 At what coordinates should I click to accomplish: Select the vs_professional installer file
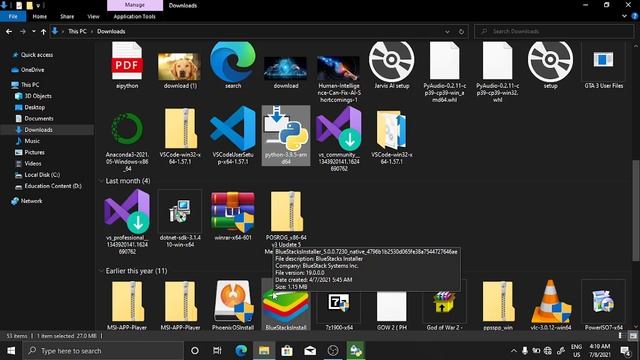tap(127, 223)
